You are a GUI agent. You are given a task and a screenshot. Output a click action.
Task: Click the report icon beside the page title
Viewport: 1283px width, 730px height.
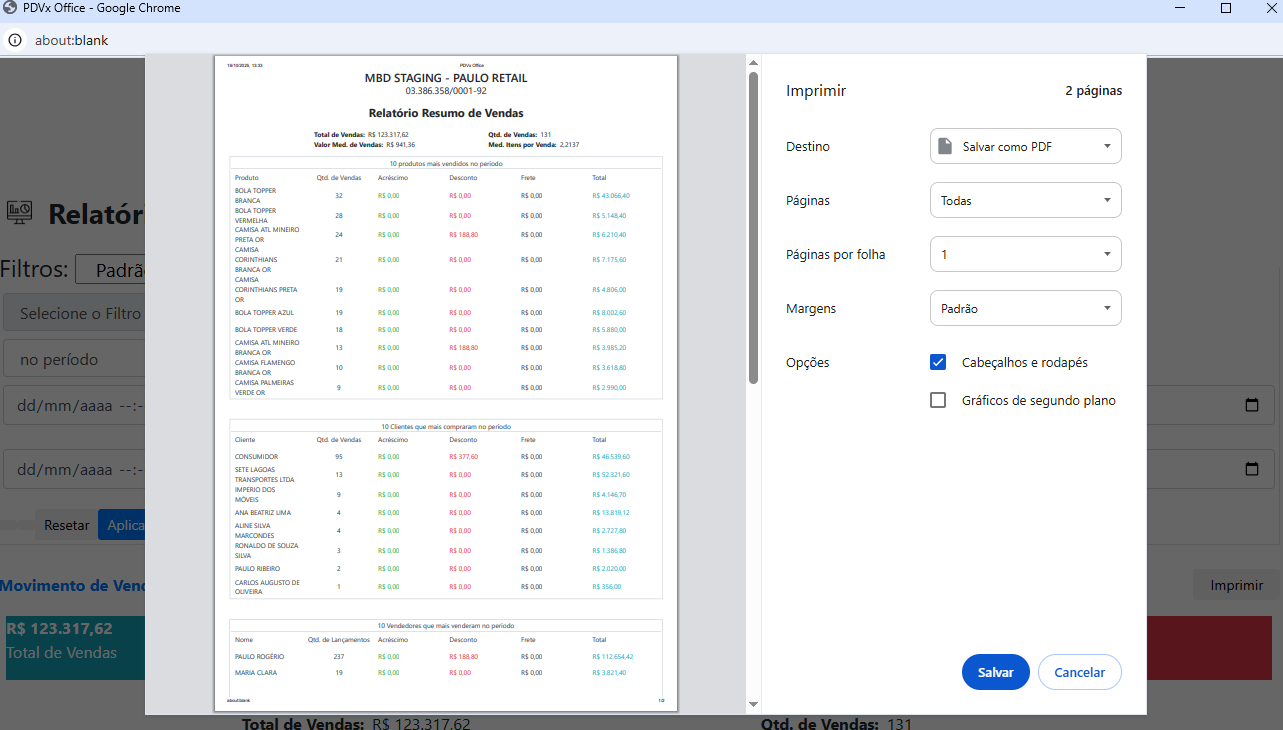[19, 212]
